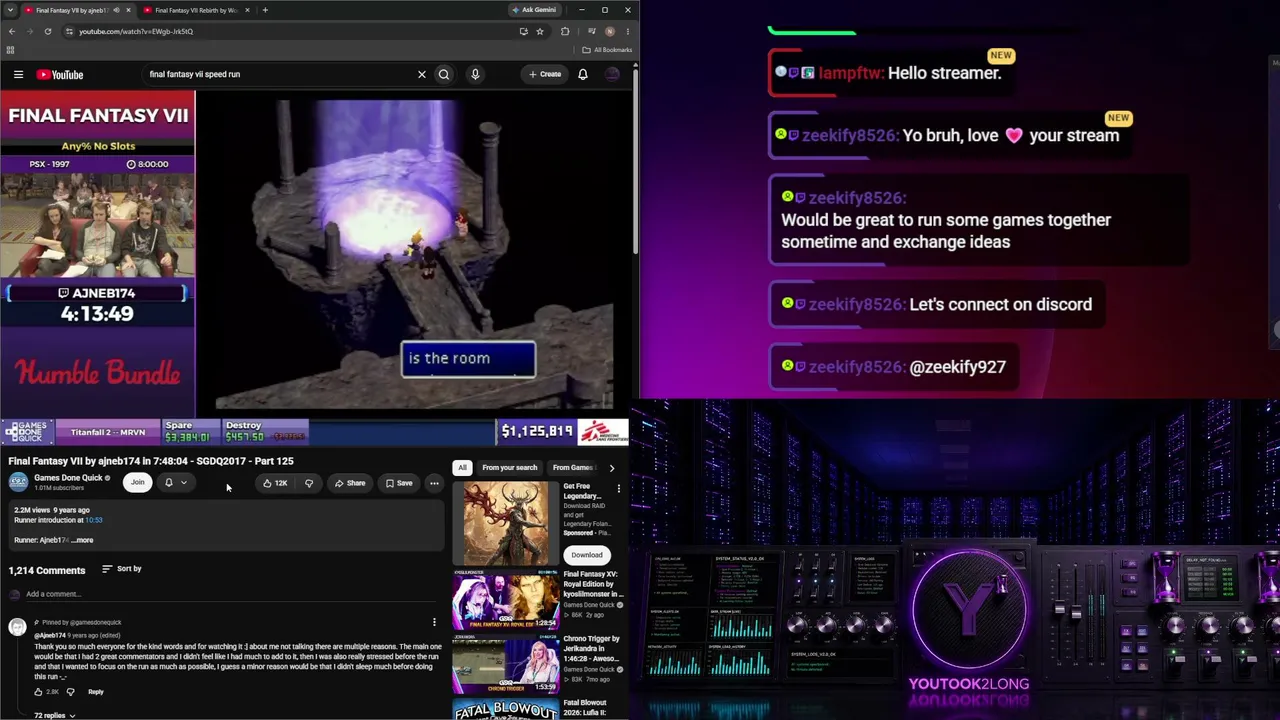
Task: Click Download on the sponsored ad
Action: point(587,555)
